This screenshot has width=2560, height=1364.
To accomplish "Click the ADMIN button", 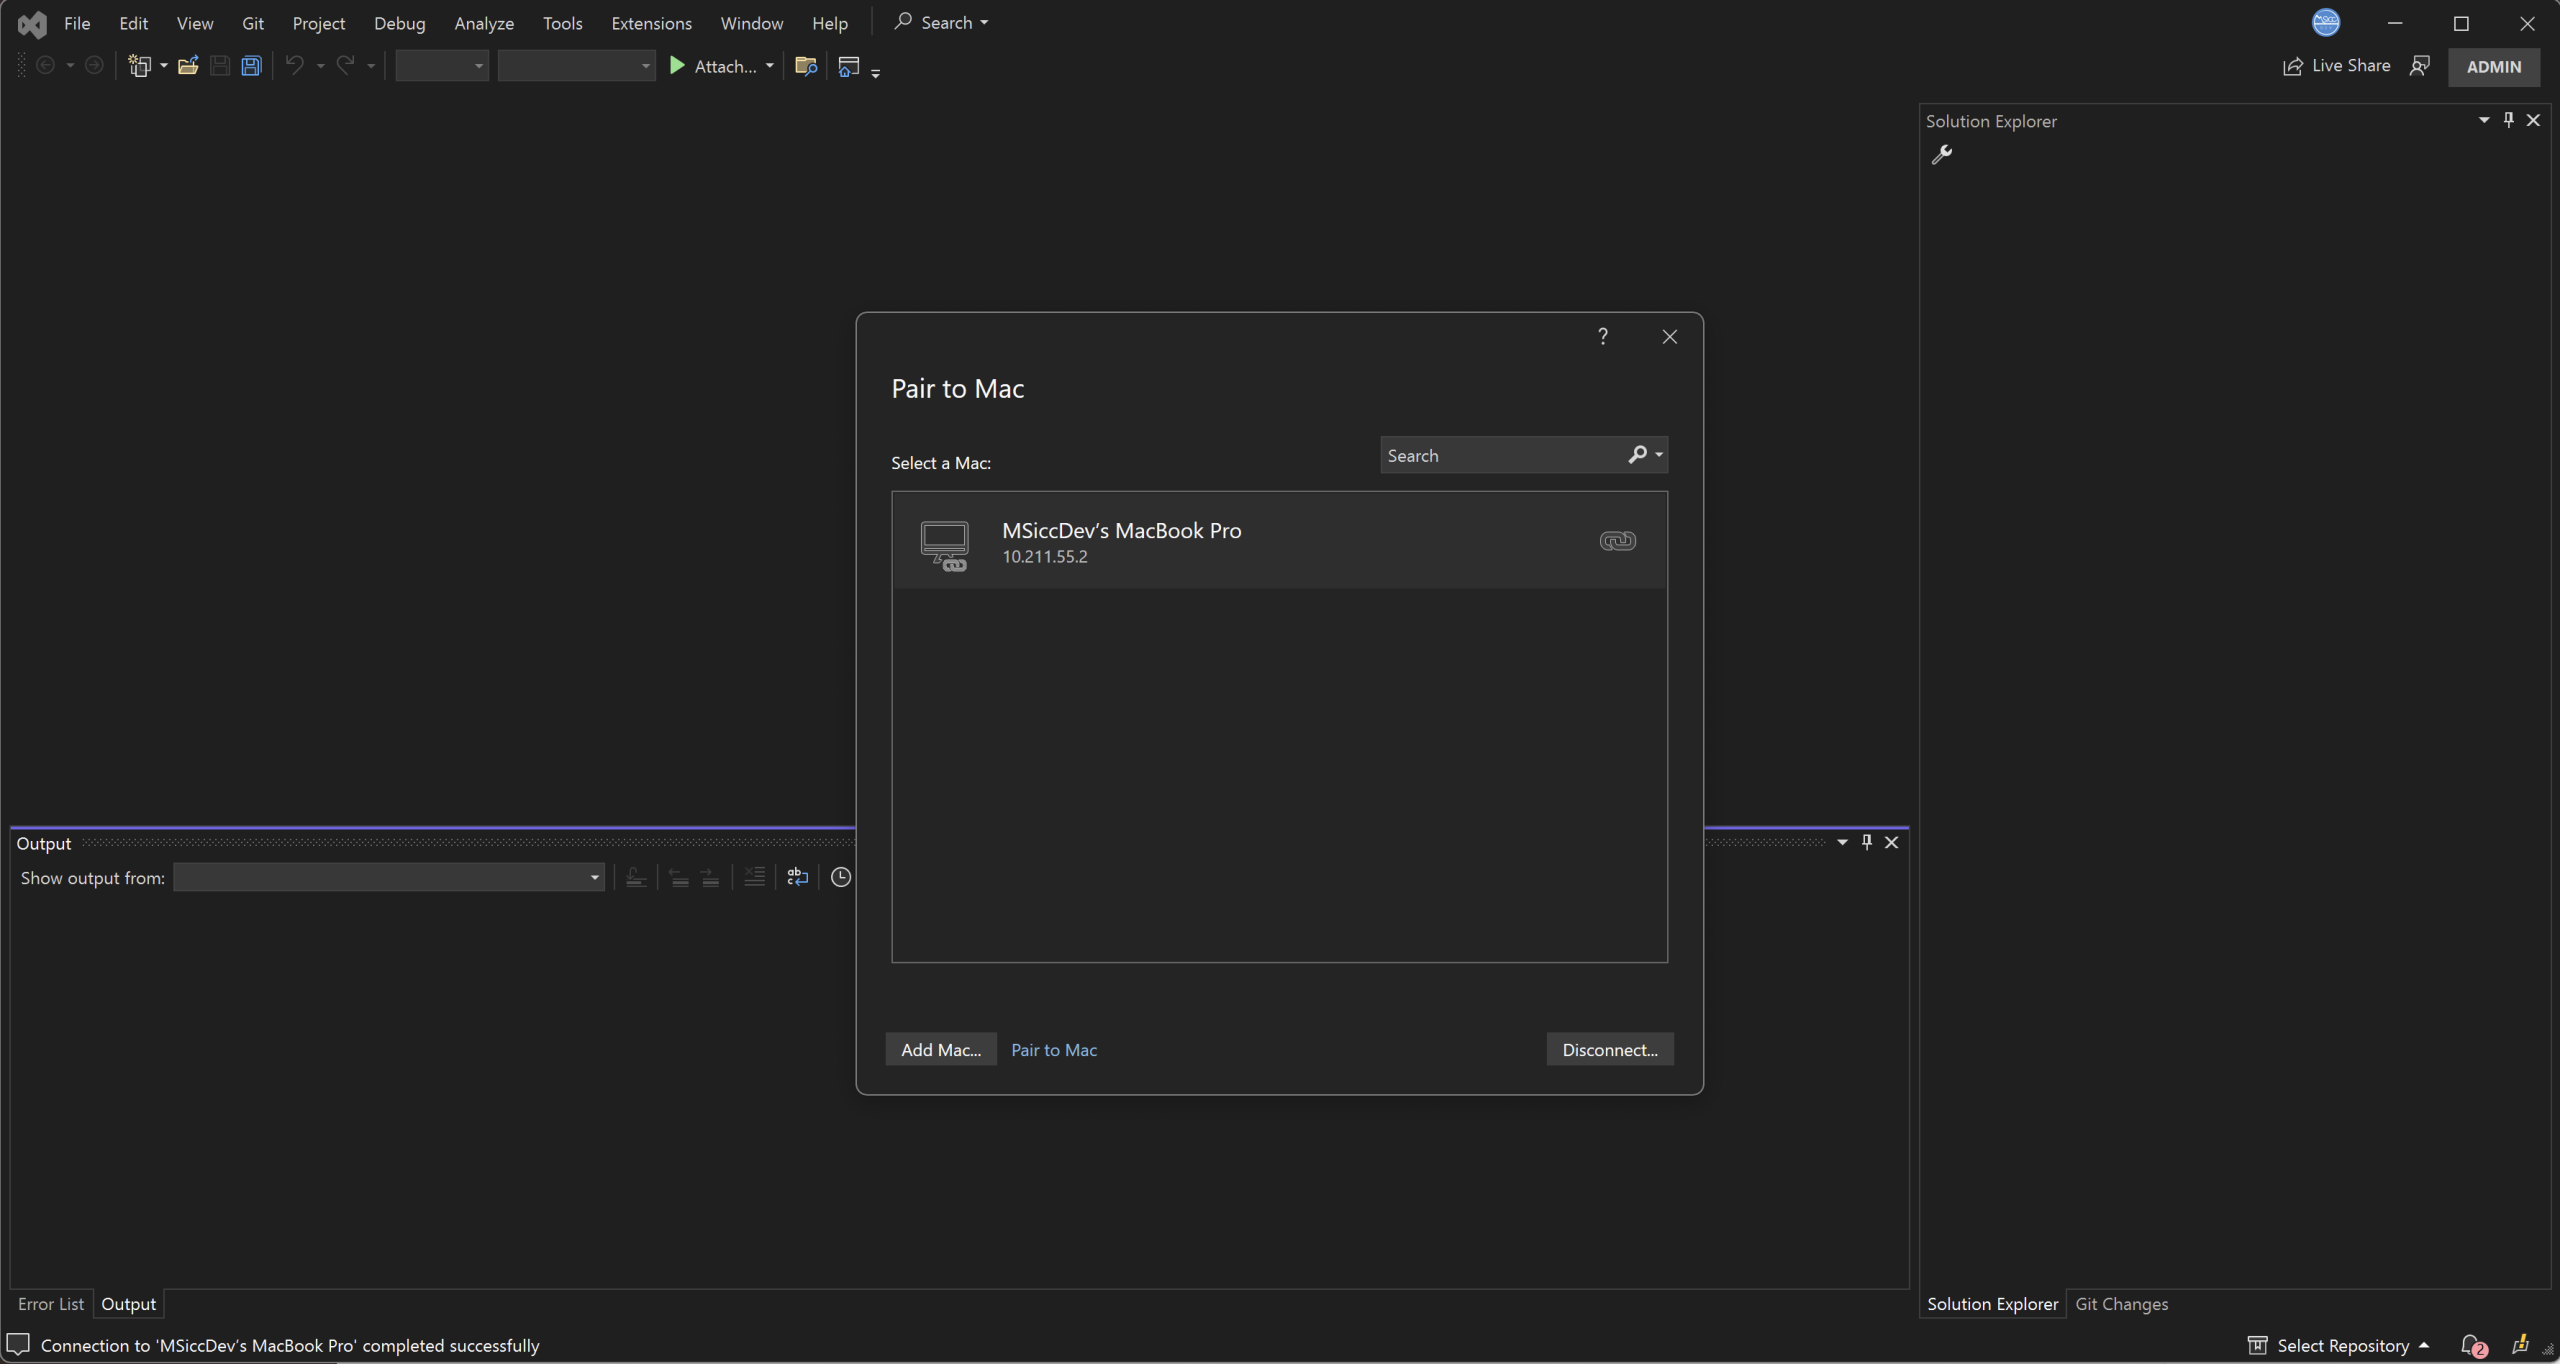I will [x=2494, y=66].
